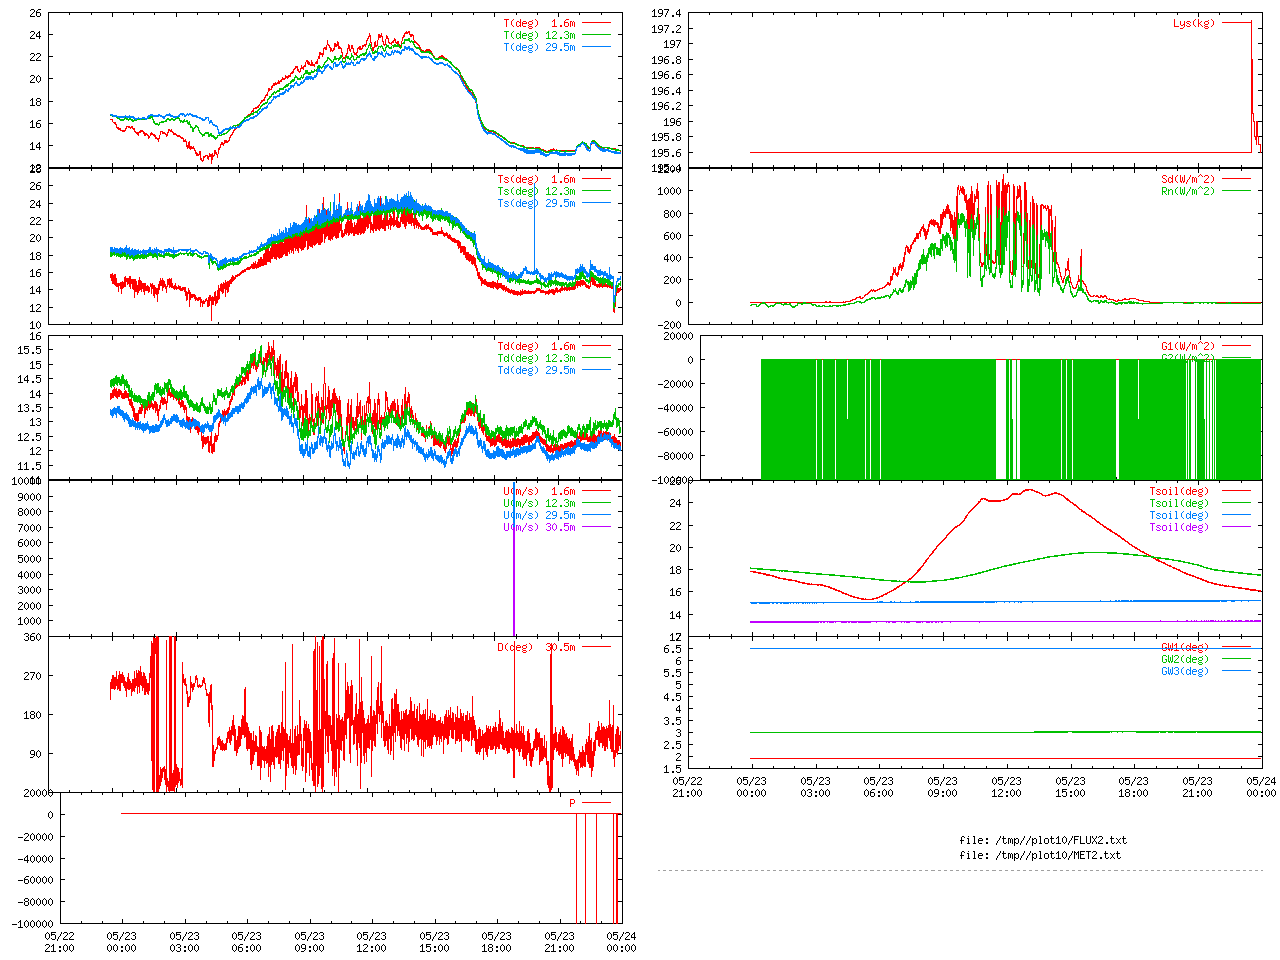Select the 'Ts(deg) 29.5m' legend entry

(537, 204)
